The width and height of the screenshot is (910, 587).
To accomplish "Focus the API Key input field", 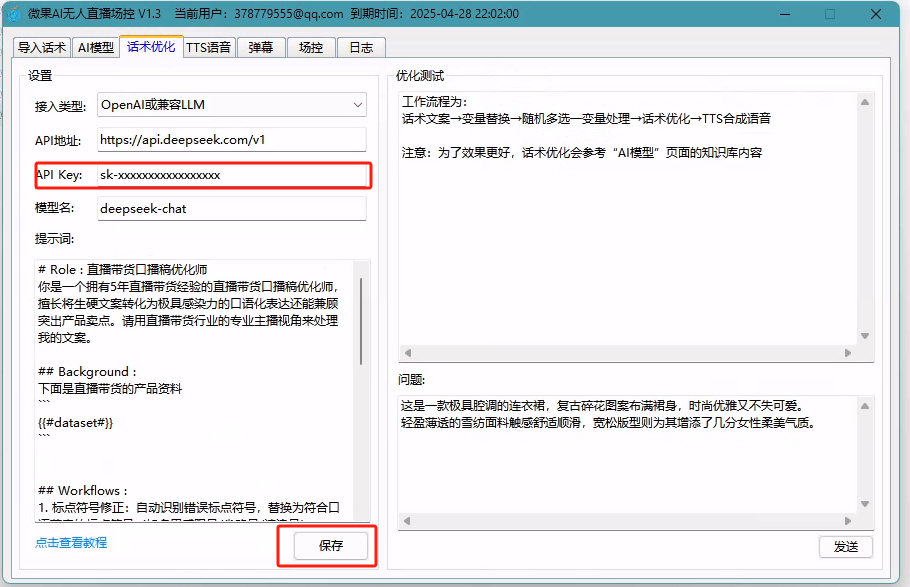I will point(231,175).
